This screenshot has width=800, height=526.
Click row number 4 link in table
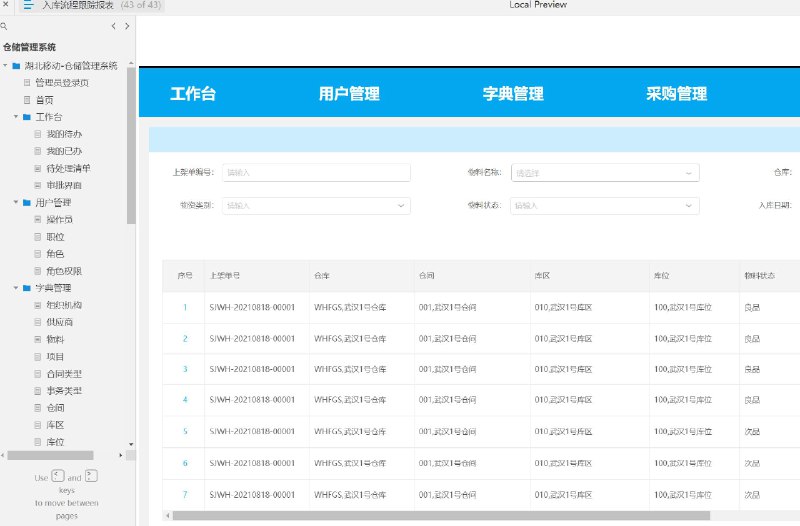coord(185,399)
